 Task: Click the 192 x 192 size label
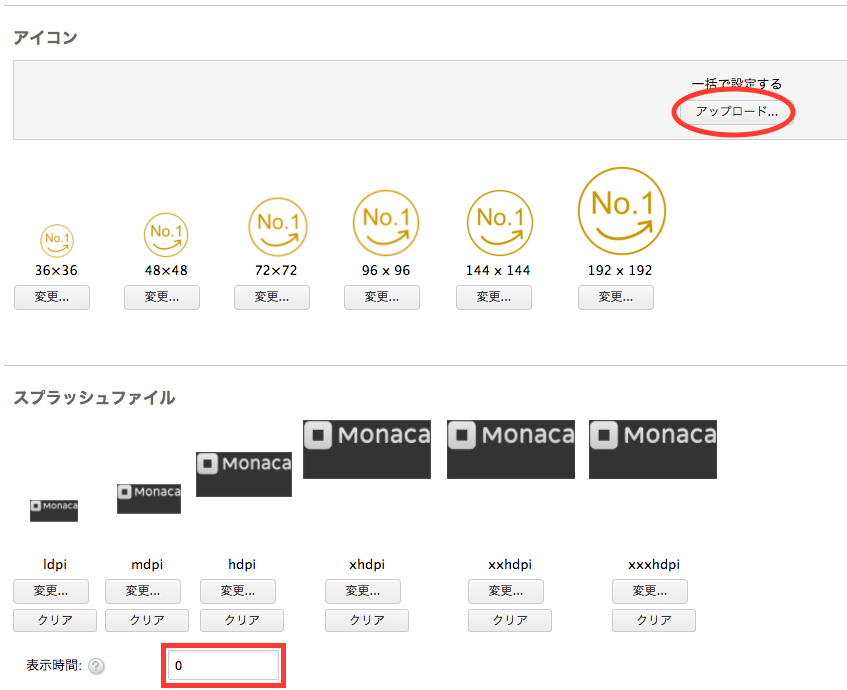(620, 270)
